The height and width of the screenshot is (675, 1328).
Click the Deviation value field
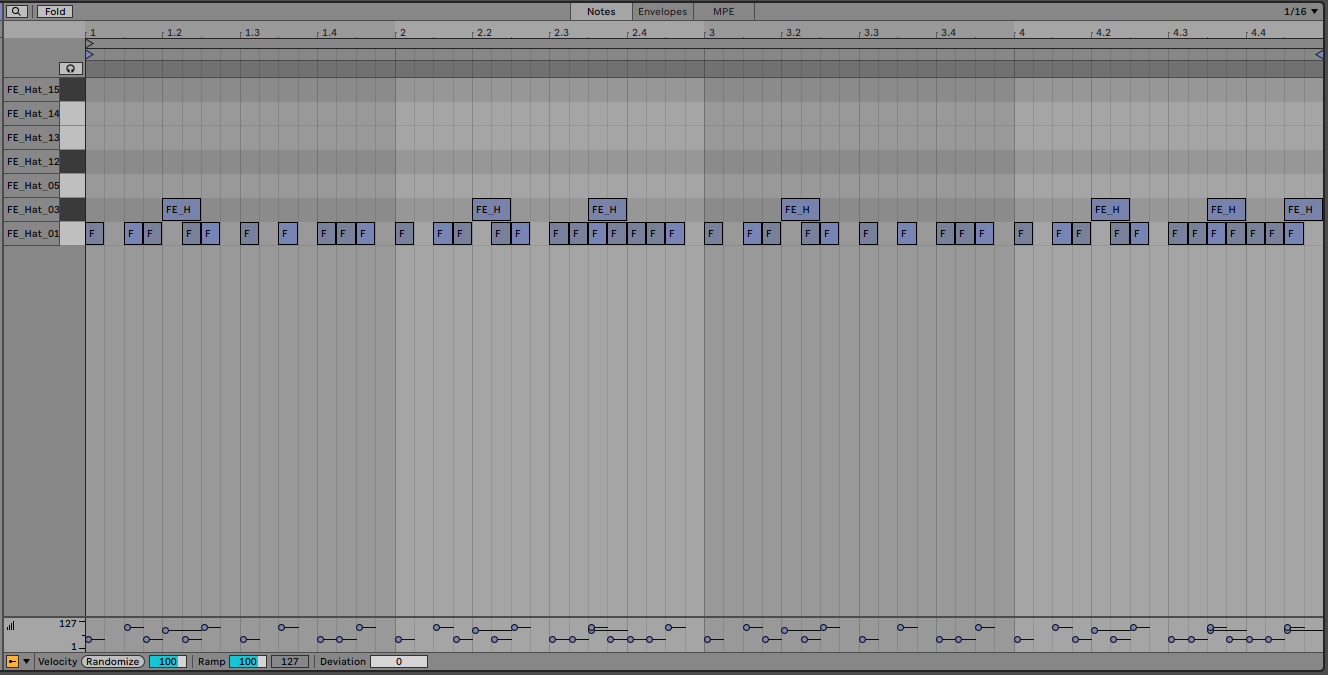398,661
